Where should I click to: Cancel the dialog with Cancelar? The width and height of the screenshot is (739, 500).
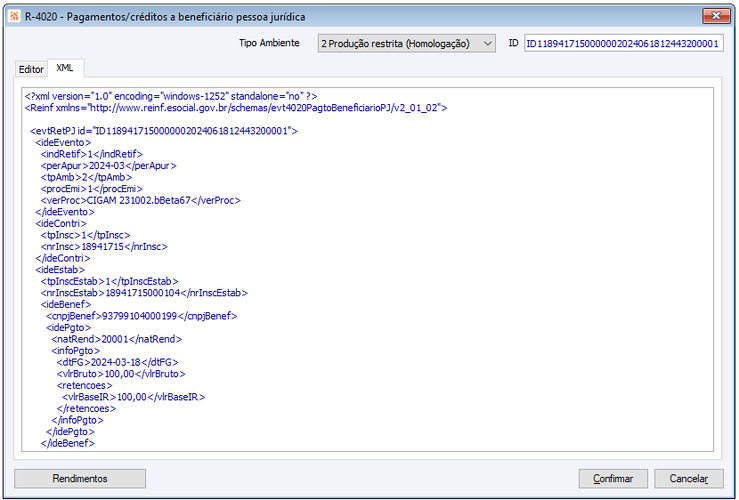[689, 478]
